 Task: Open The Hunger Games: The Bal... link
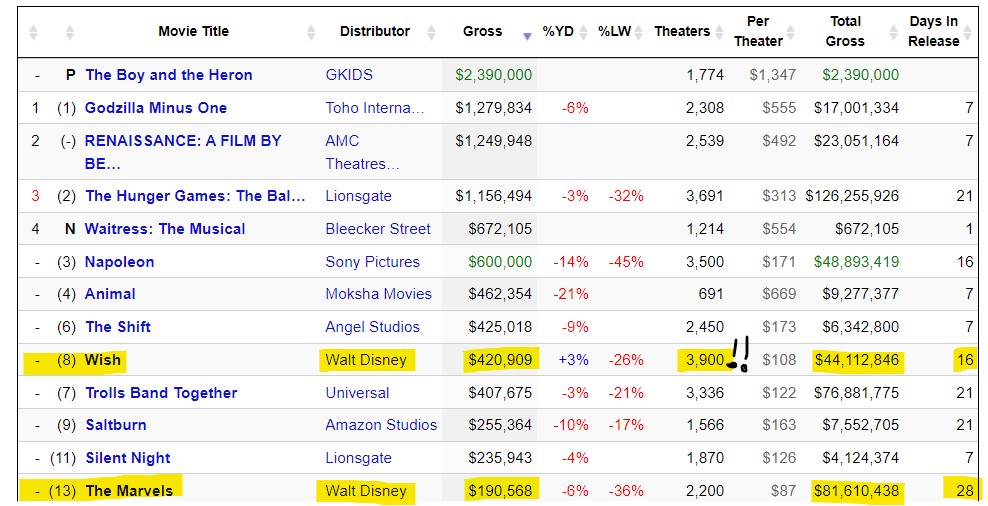[x=195, y=196]
